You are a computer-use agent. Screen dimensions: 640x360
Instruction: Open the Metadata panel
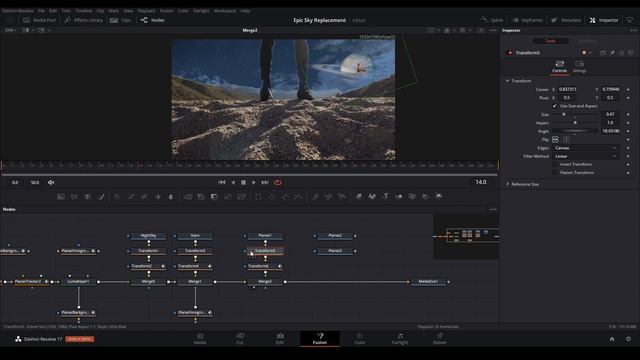click(x=566, y=20)
